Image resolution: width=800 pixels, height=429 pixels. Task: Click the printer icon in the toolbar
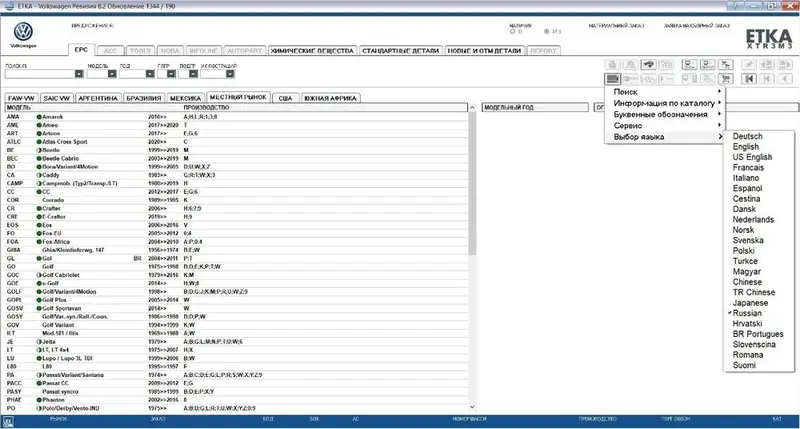click(x=612, y=64)
